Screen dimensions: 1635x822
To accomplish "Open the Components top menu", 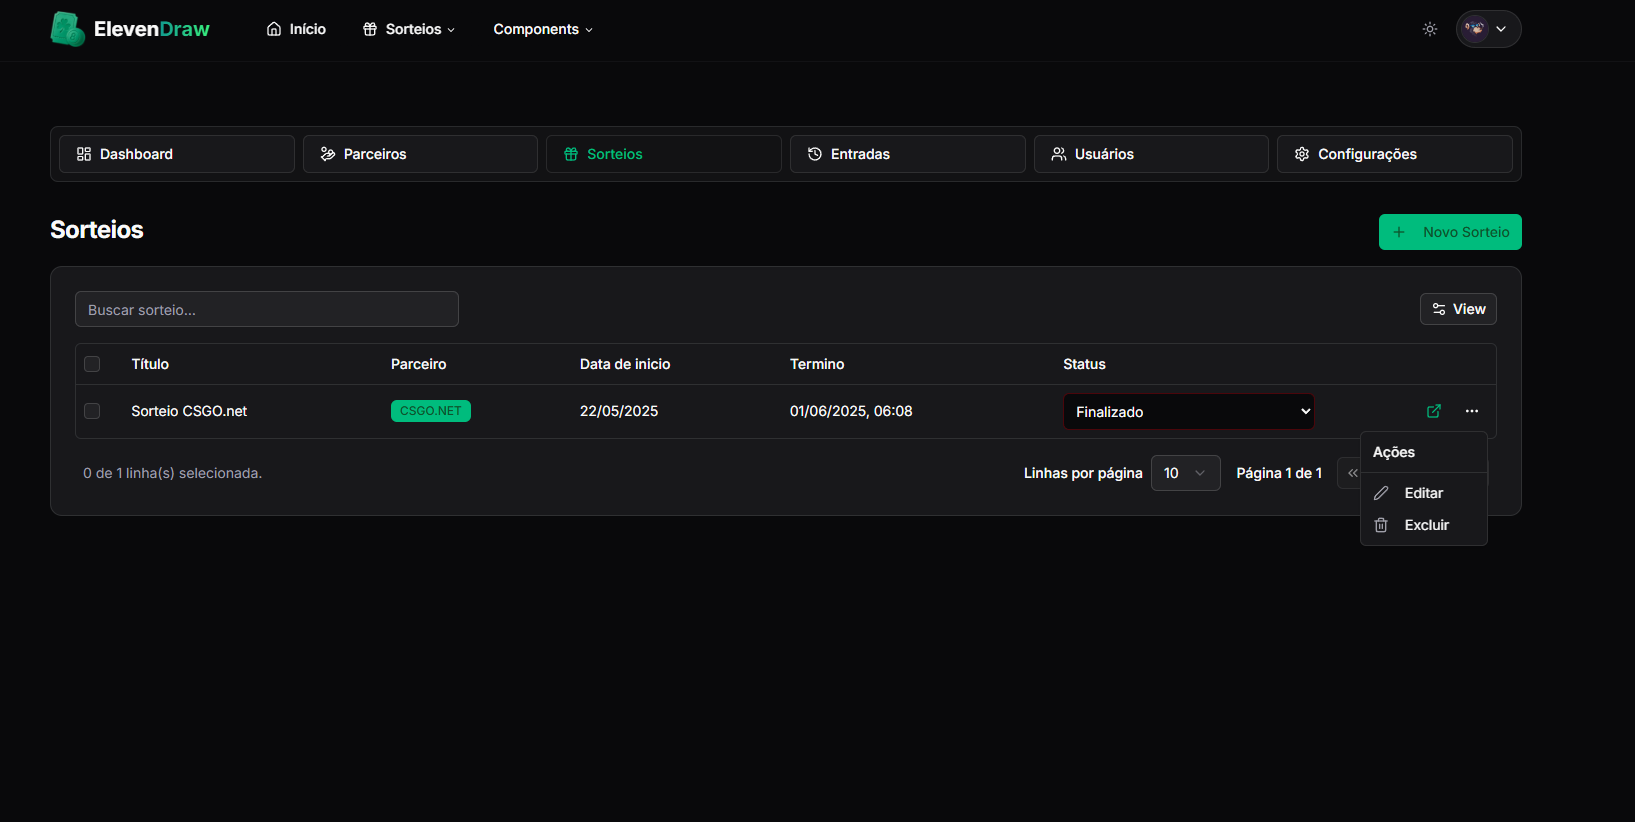I will coord(543,29).
